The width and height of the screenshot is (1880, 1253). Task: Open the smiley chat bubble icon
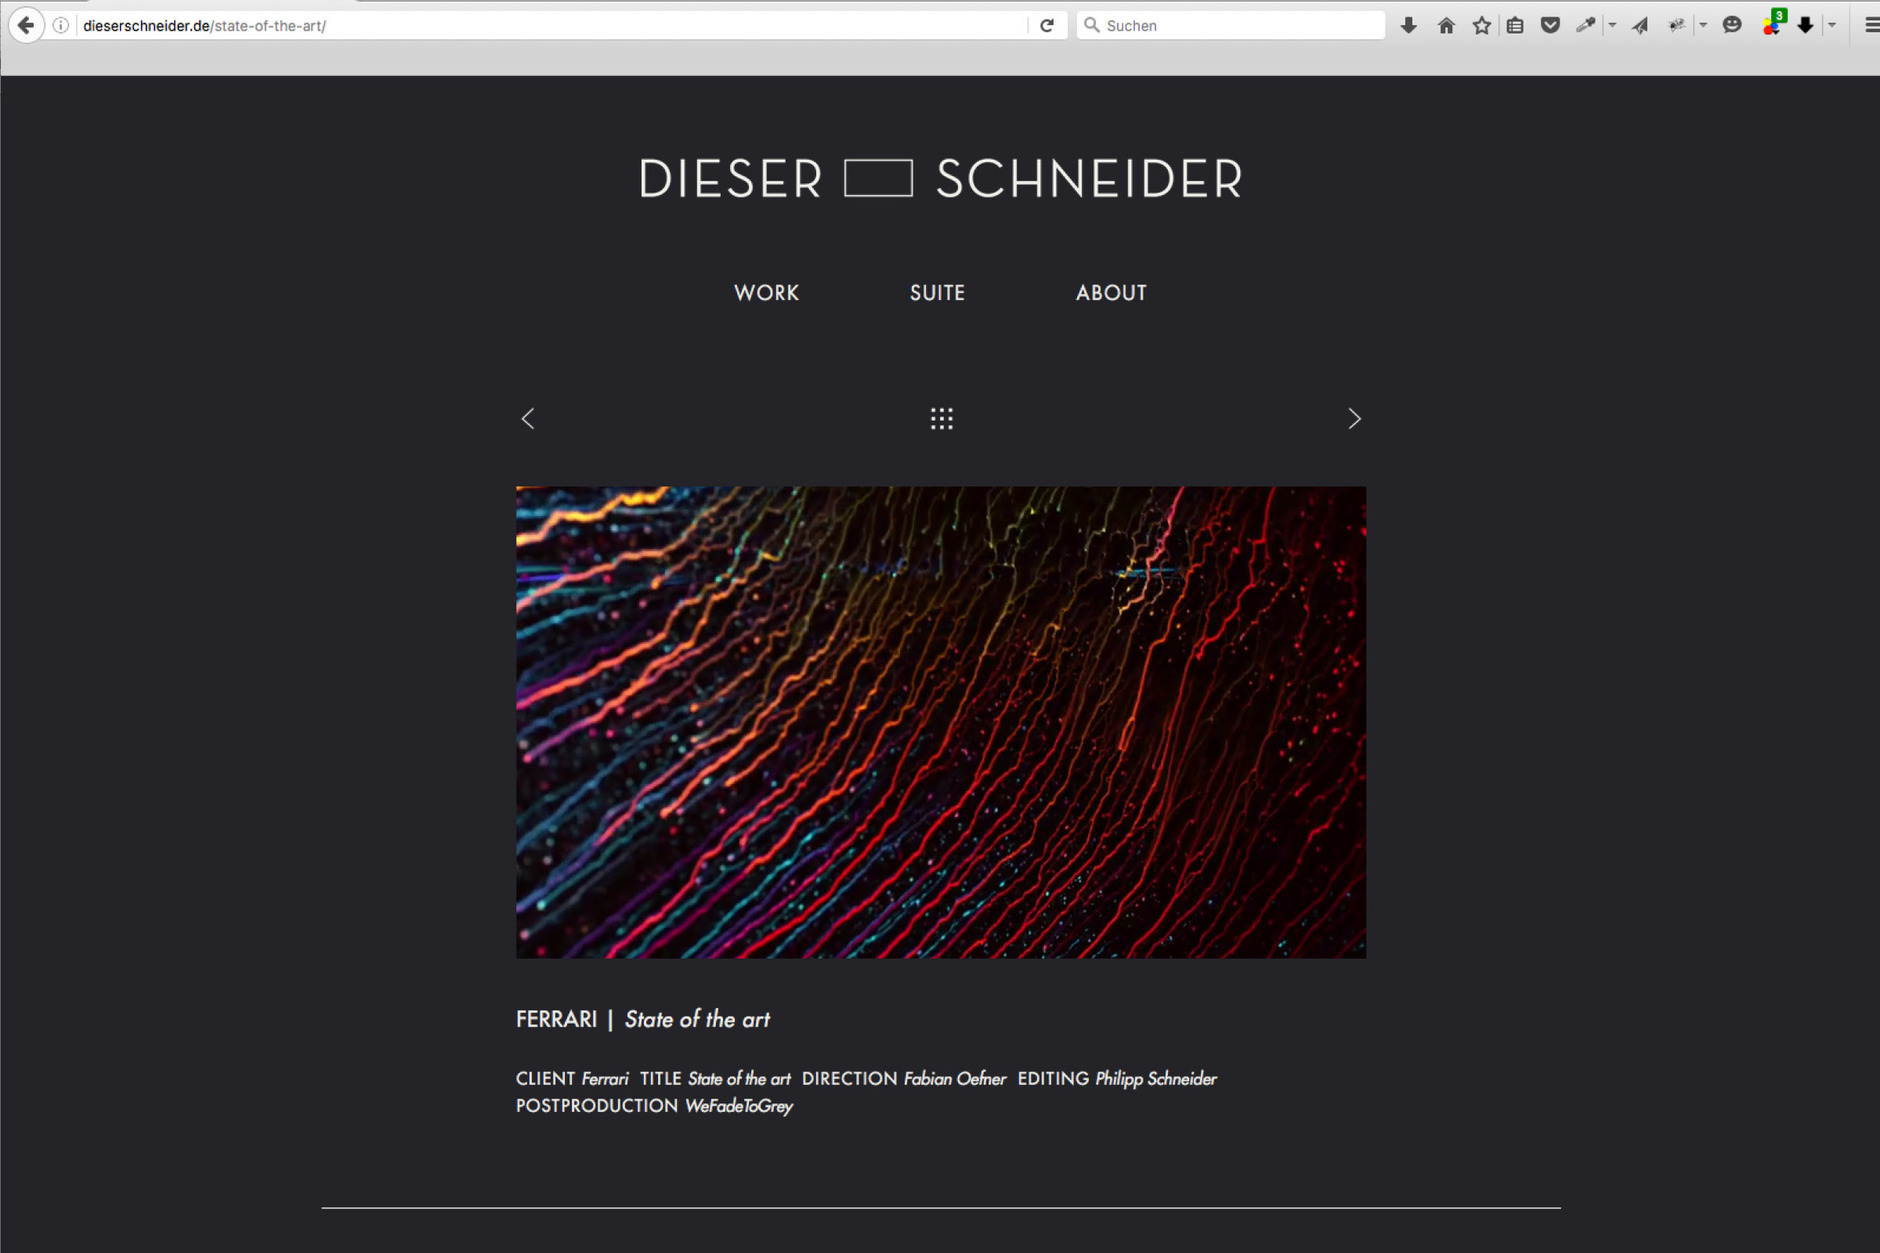(1732, 25)
